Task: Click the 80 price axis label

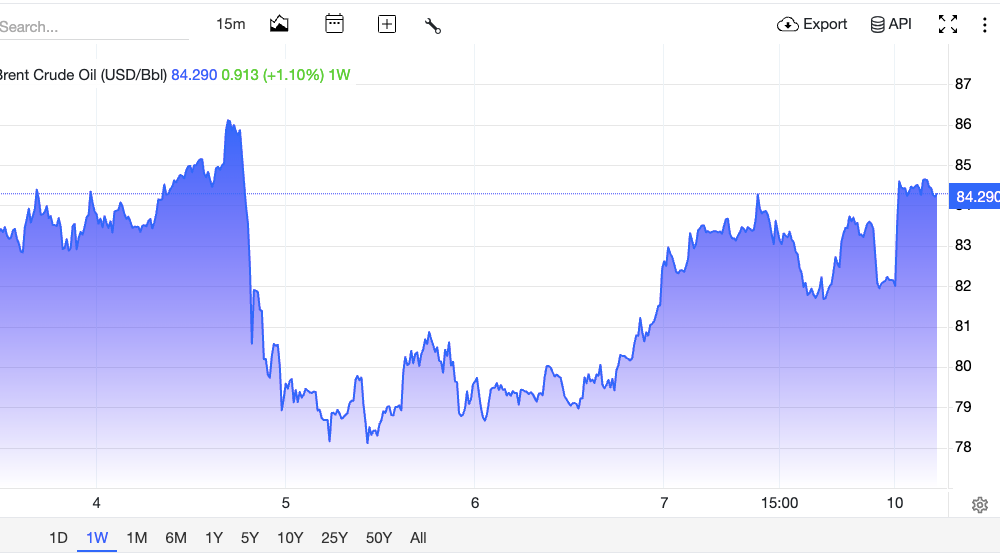Action: click(963, 366)
